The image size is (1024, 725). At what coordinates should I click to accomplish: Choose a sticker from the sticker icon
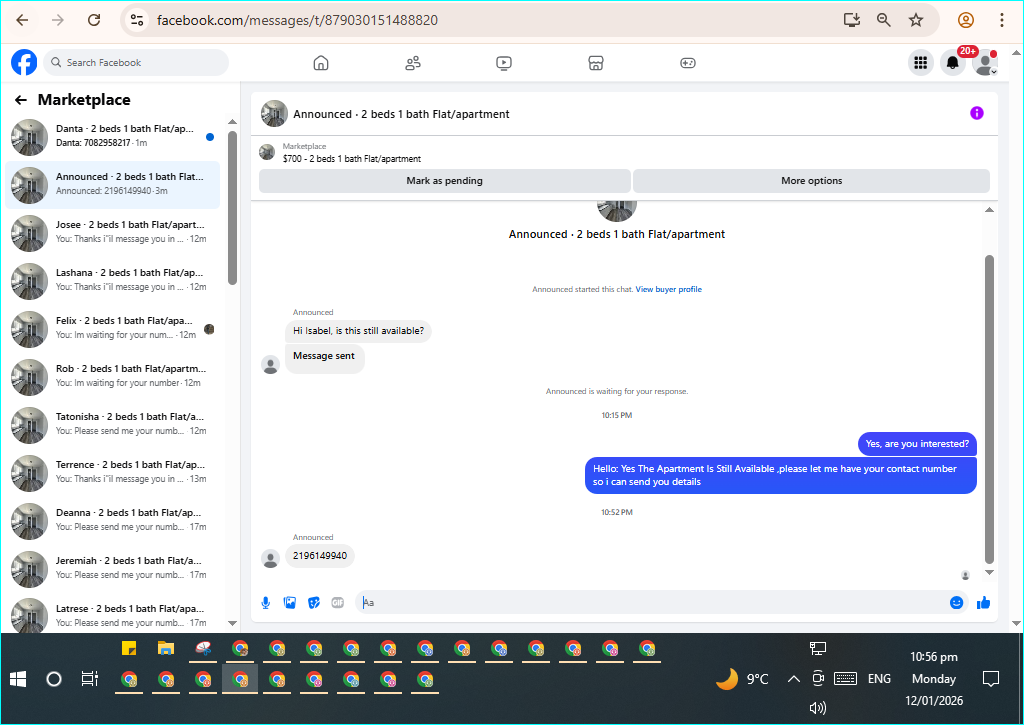click(x=314, y=602)
